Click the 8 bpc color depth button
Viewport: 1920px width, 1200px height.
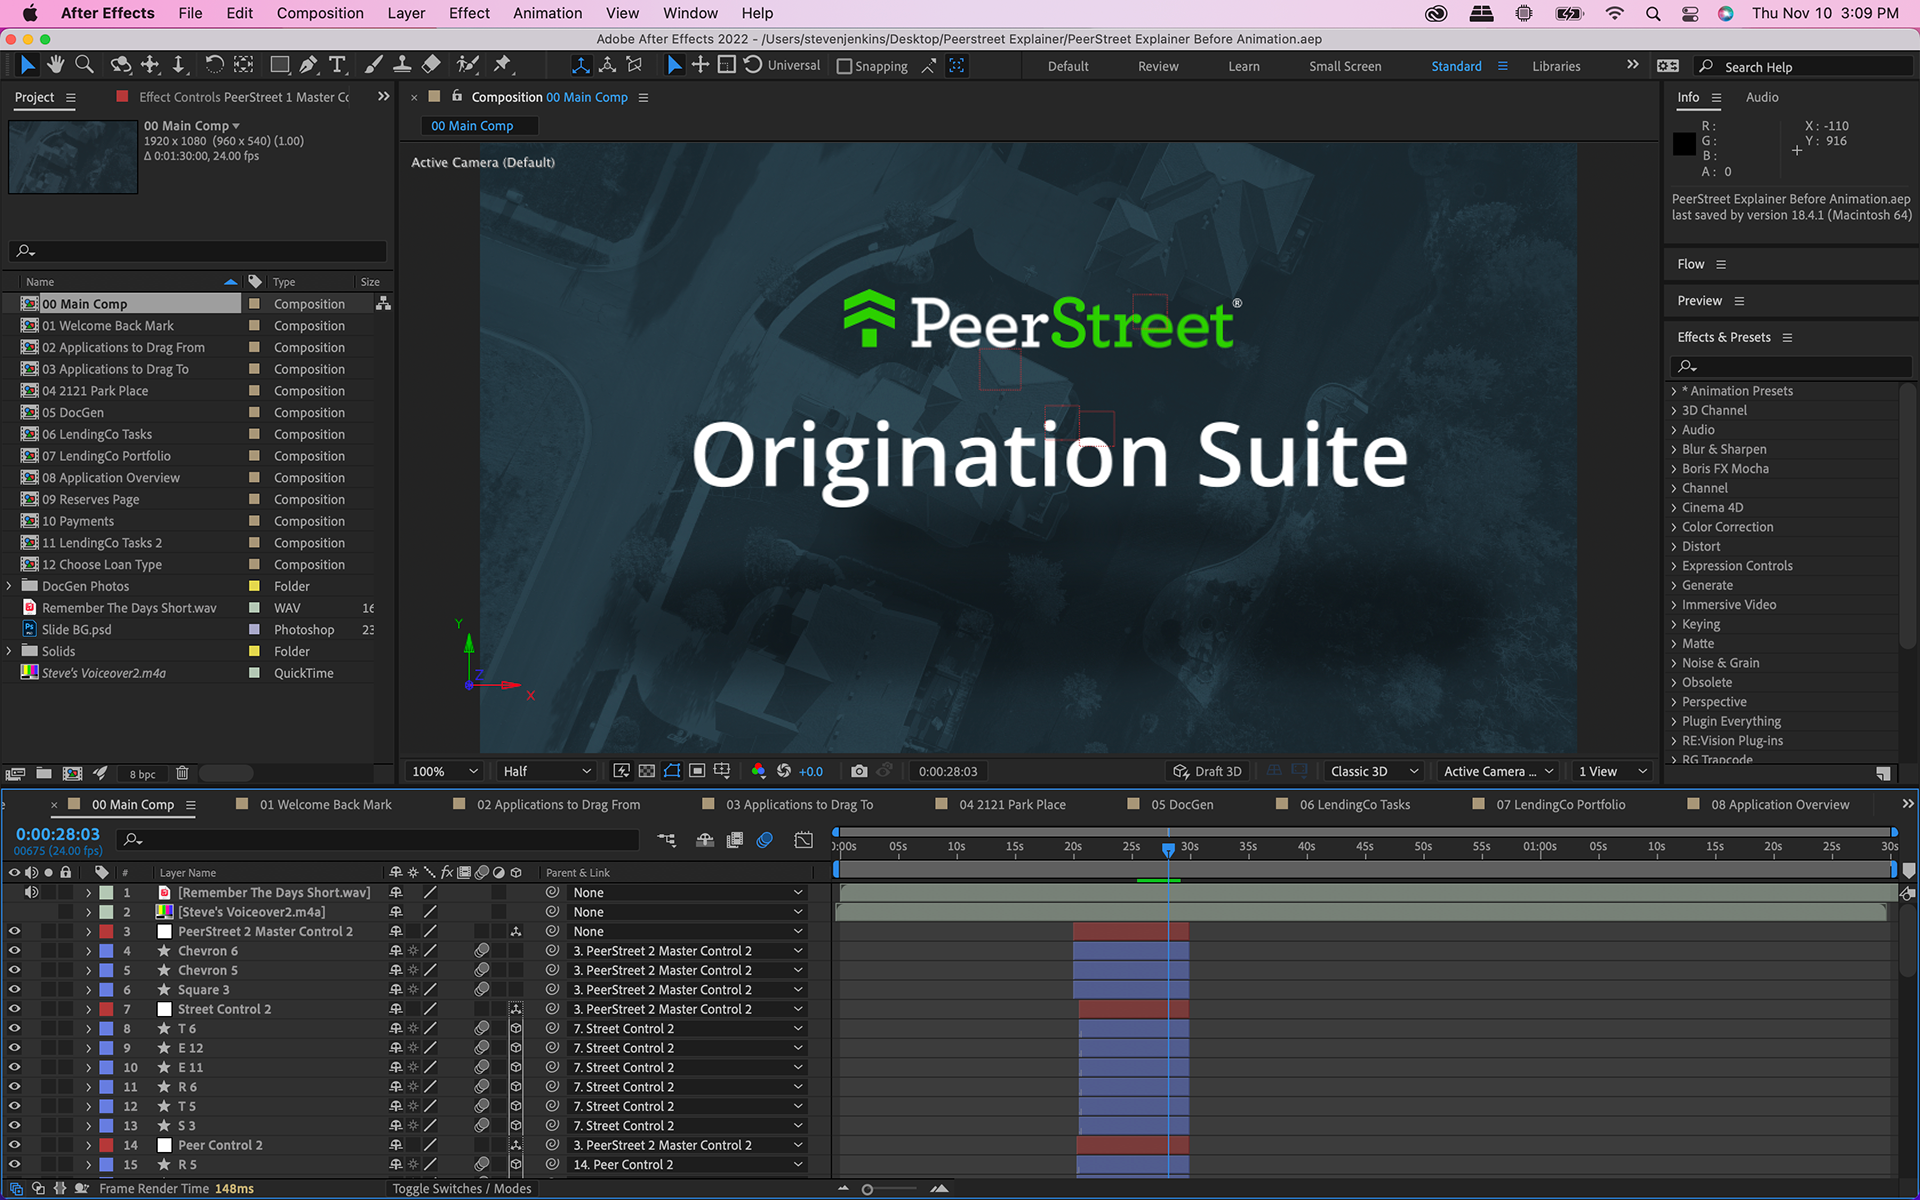(x=142, y=774)
